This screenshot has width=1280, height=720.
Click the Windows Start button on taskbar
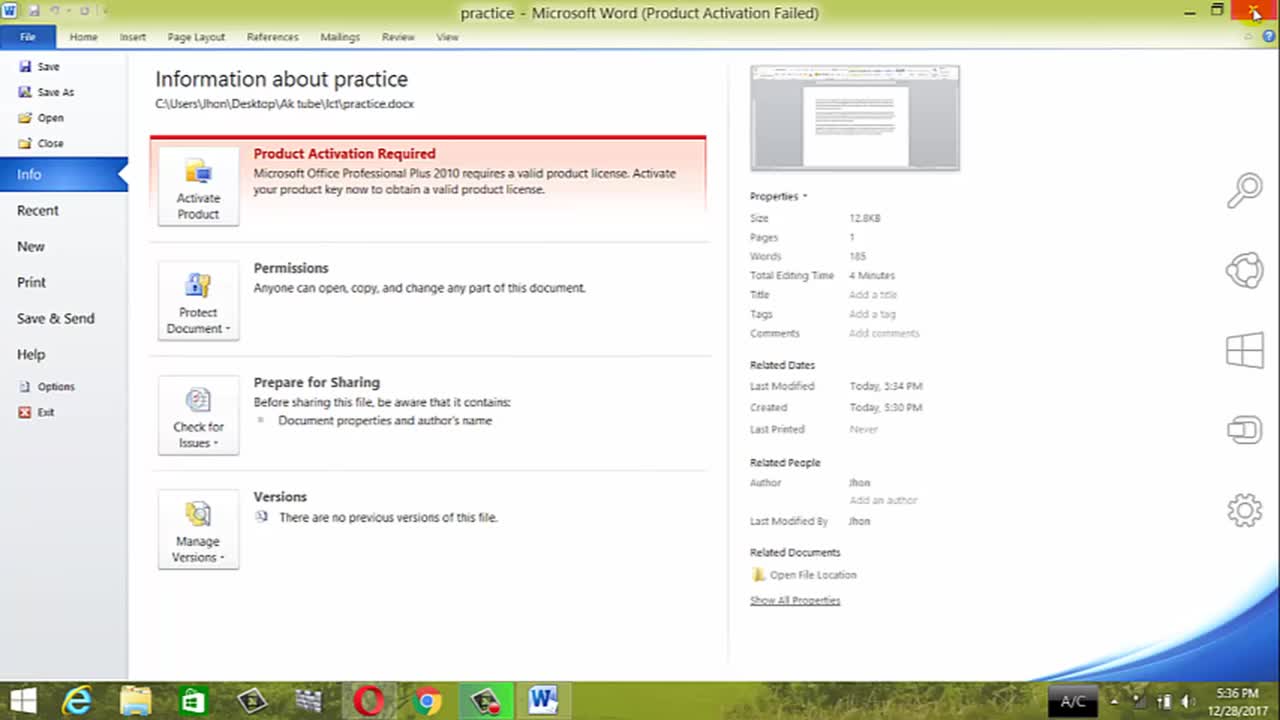[23, 701]
